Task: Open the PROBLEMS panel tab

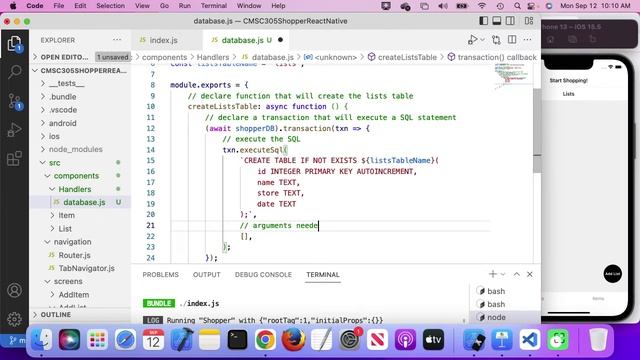Action: [160, 275]
